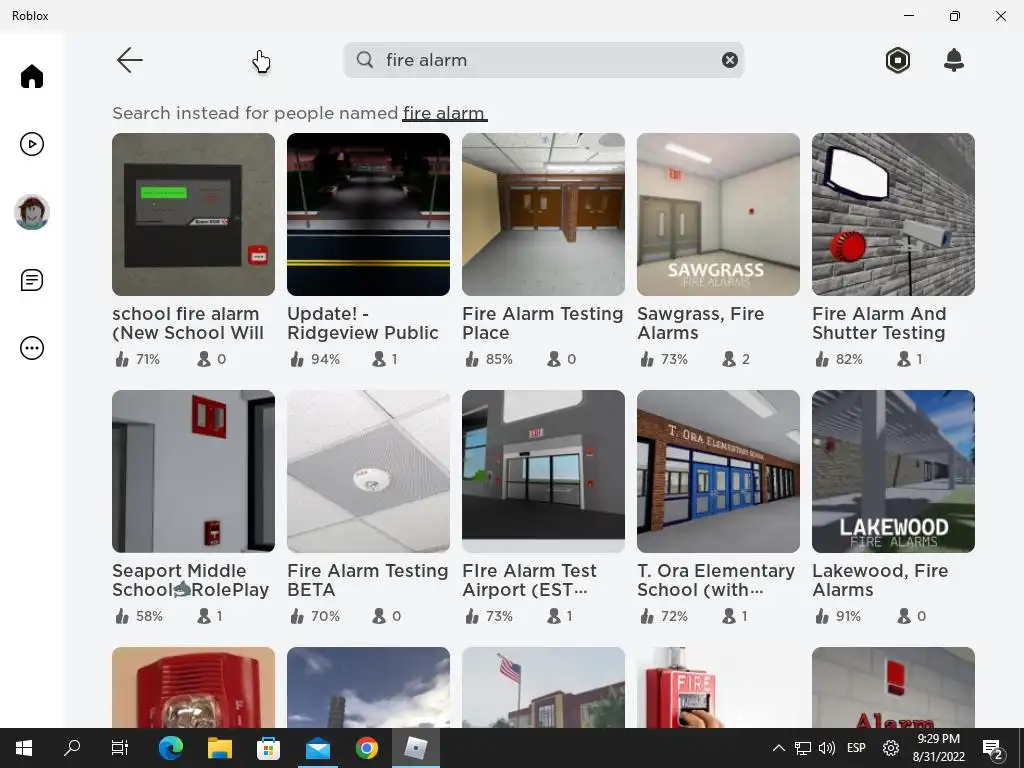
Task: Open the Action Center notifications icon
Action: click(x=993, y=749)
